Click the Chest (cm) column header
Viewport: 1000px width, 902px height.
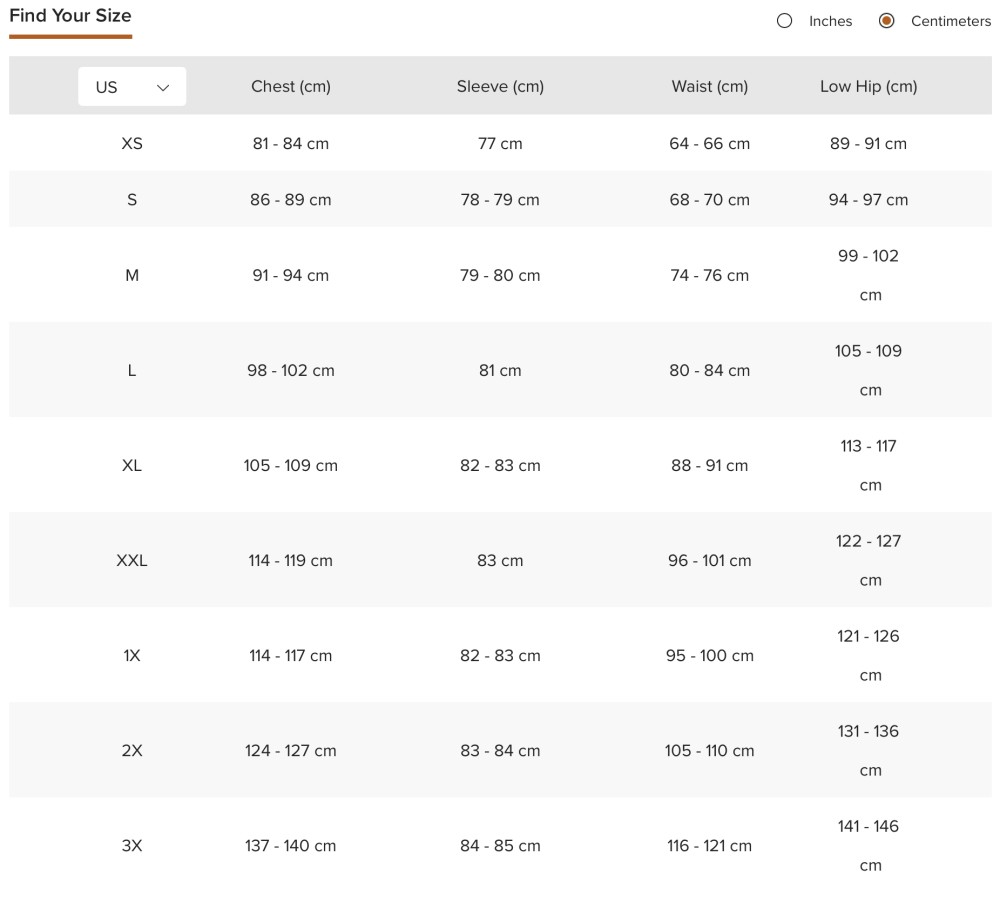coord(290,86)
